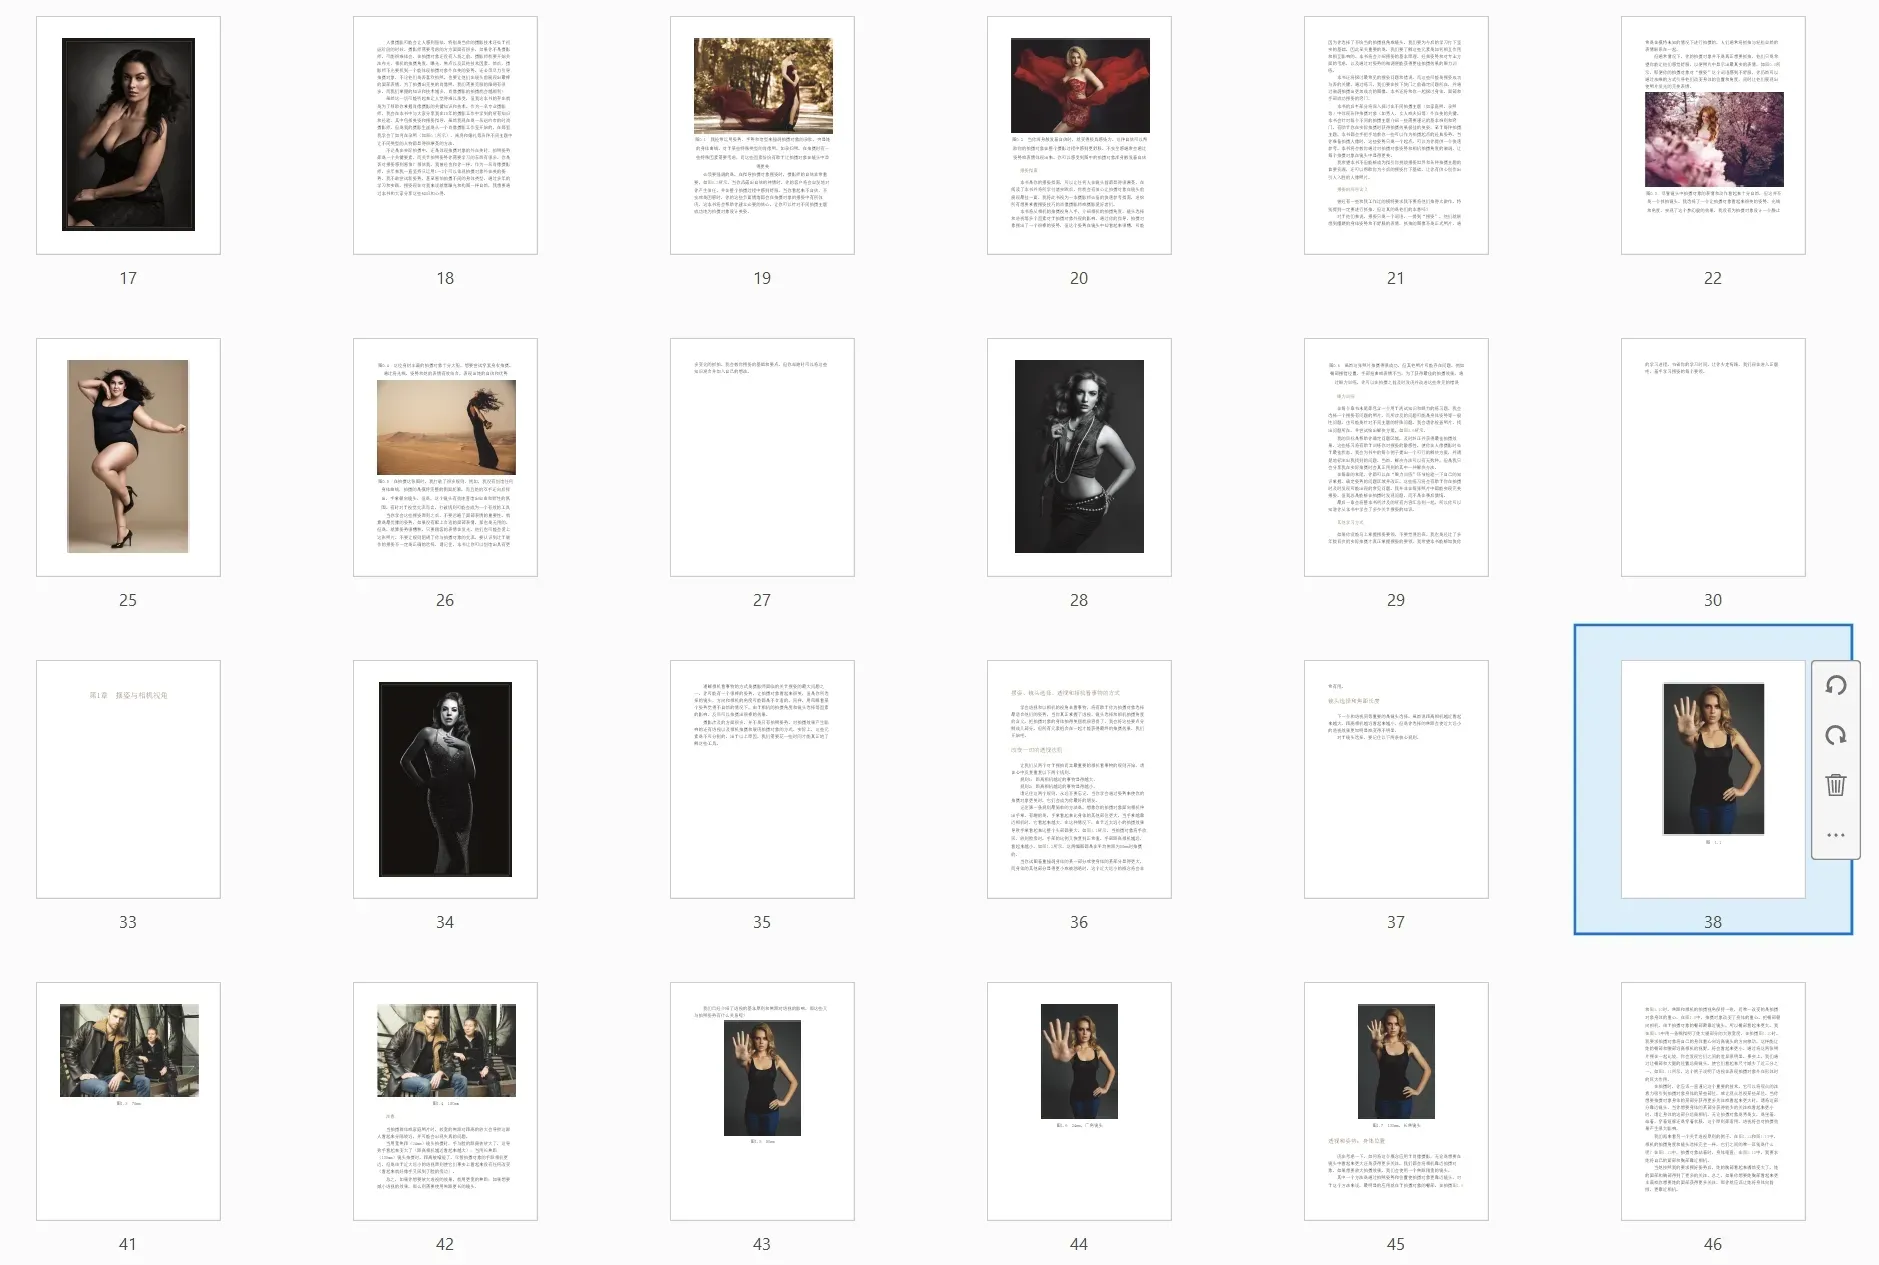Screen dimensions: 1879x1265
Task: Select page 17 portrait thumbnail
Action: 128,135
